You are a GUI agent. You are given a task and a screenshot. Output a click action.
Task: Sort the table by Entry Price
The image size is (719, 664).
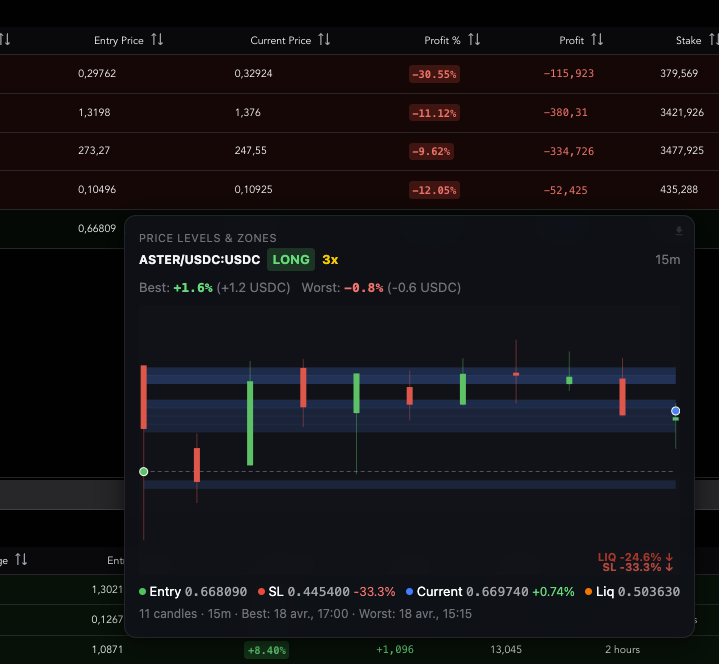click(x=157, y=40)
